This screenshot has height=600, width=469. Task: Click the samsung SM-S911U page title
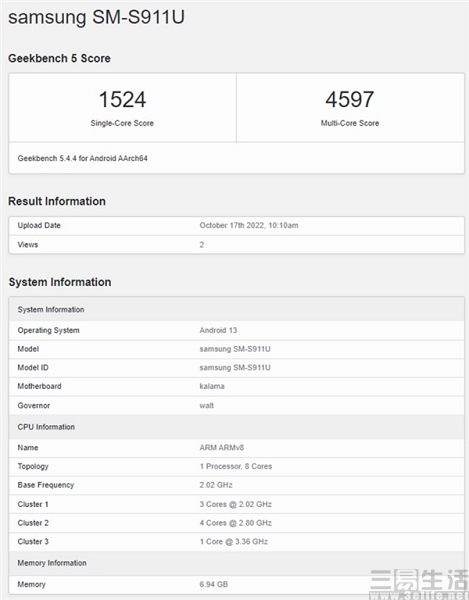pos(96,18)
